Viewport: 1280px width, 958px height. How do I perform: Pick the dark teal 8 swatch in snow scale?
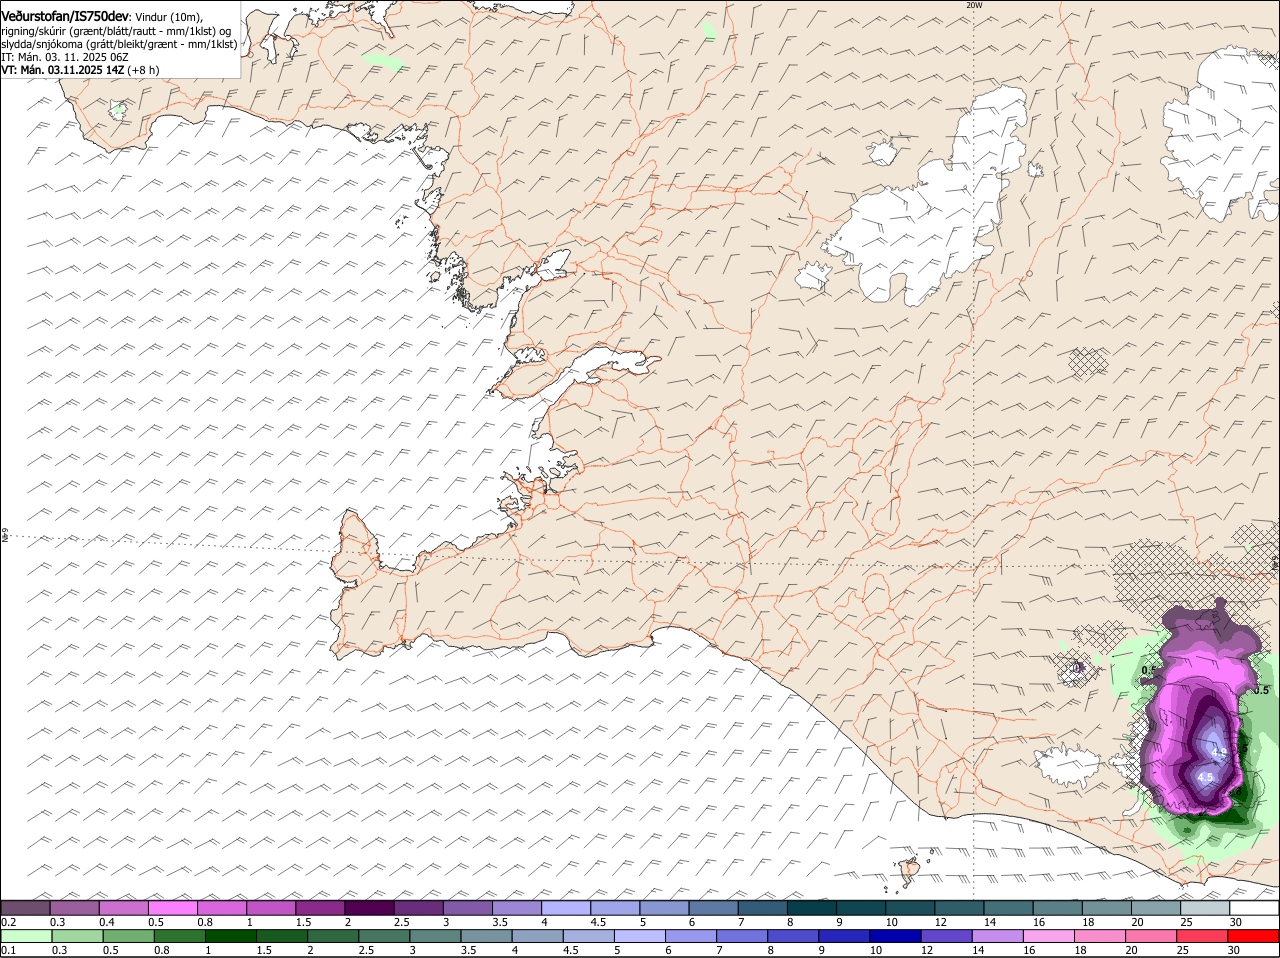point(813,908)
